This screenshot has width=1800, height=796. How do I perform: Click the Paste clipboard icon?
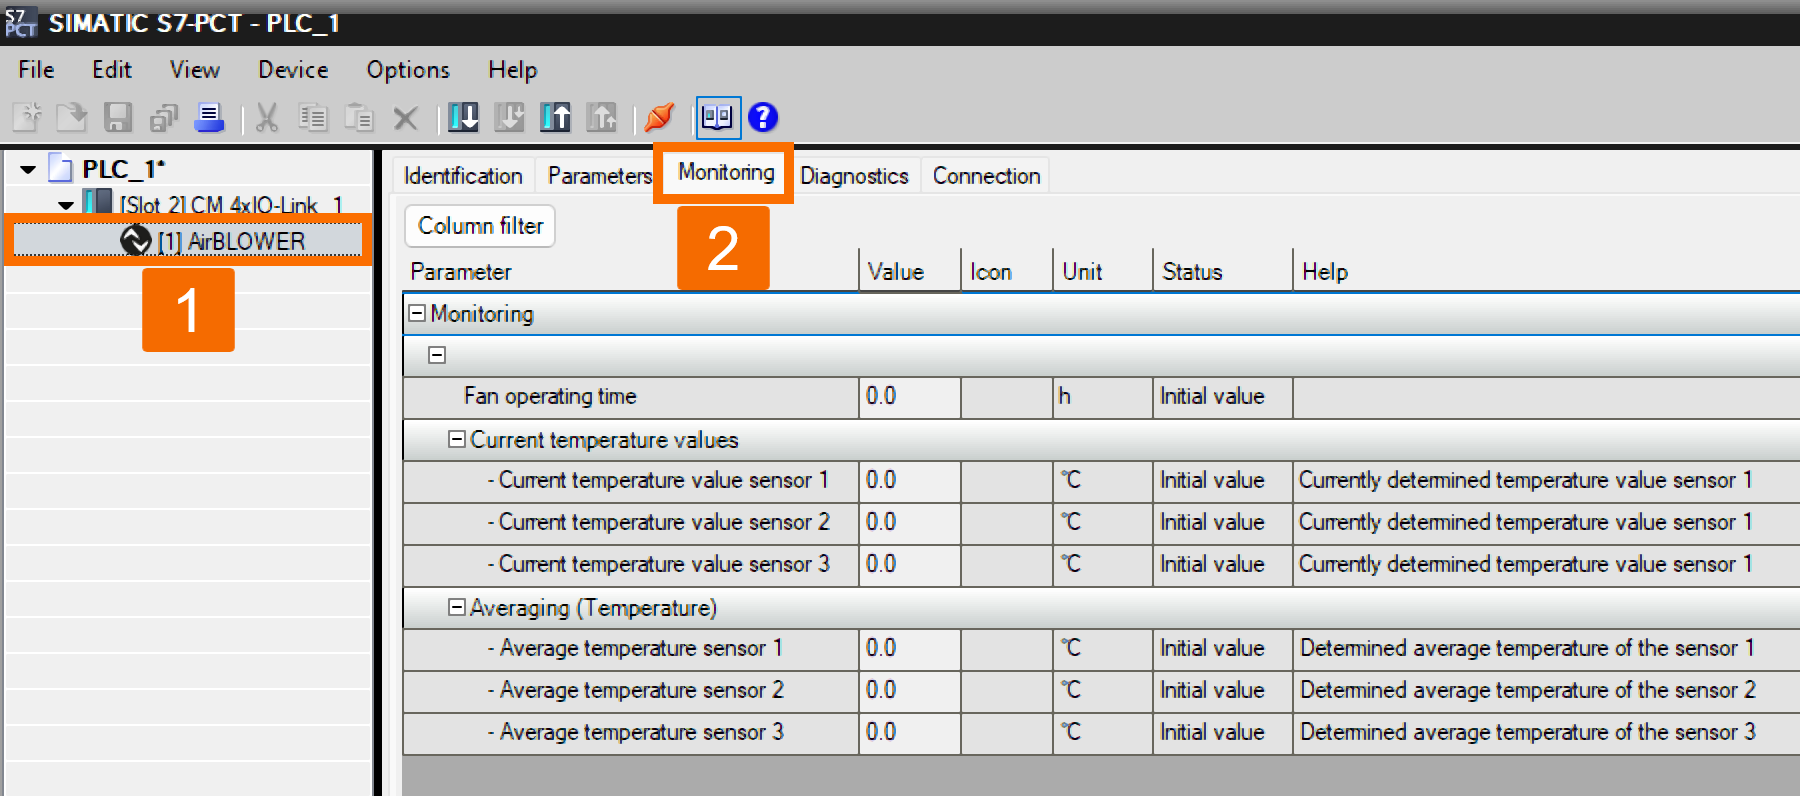(x=359, y=118)
